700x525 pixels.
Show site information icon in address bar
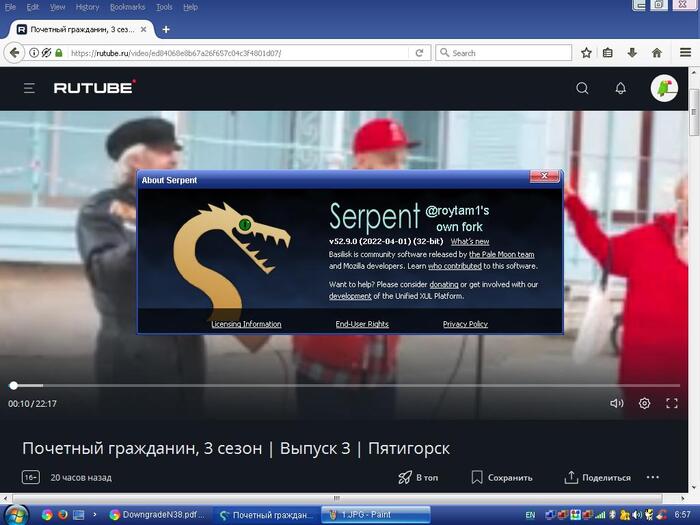pos(33,53)
